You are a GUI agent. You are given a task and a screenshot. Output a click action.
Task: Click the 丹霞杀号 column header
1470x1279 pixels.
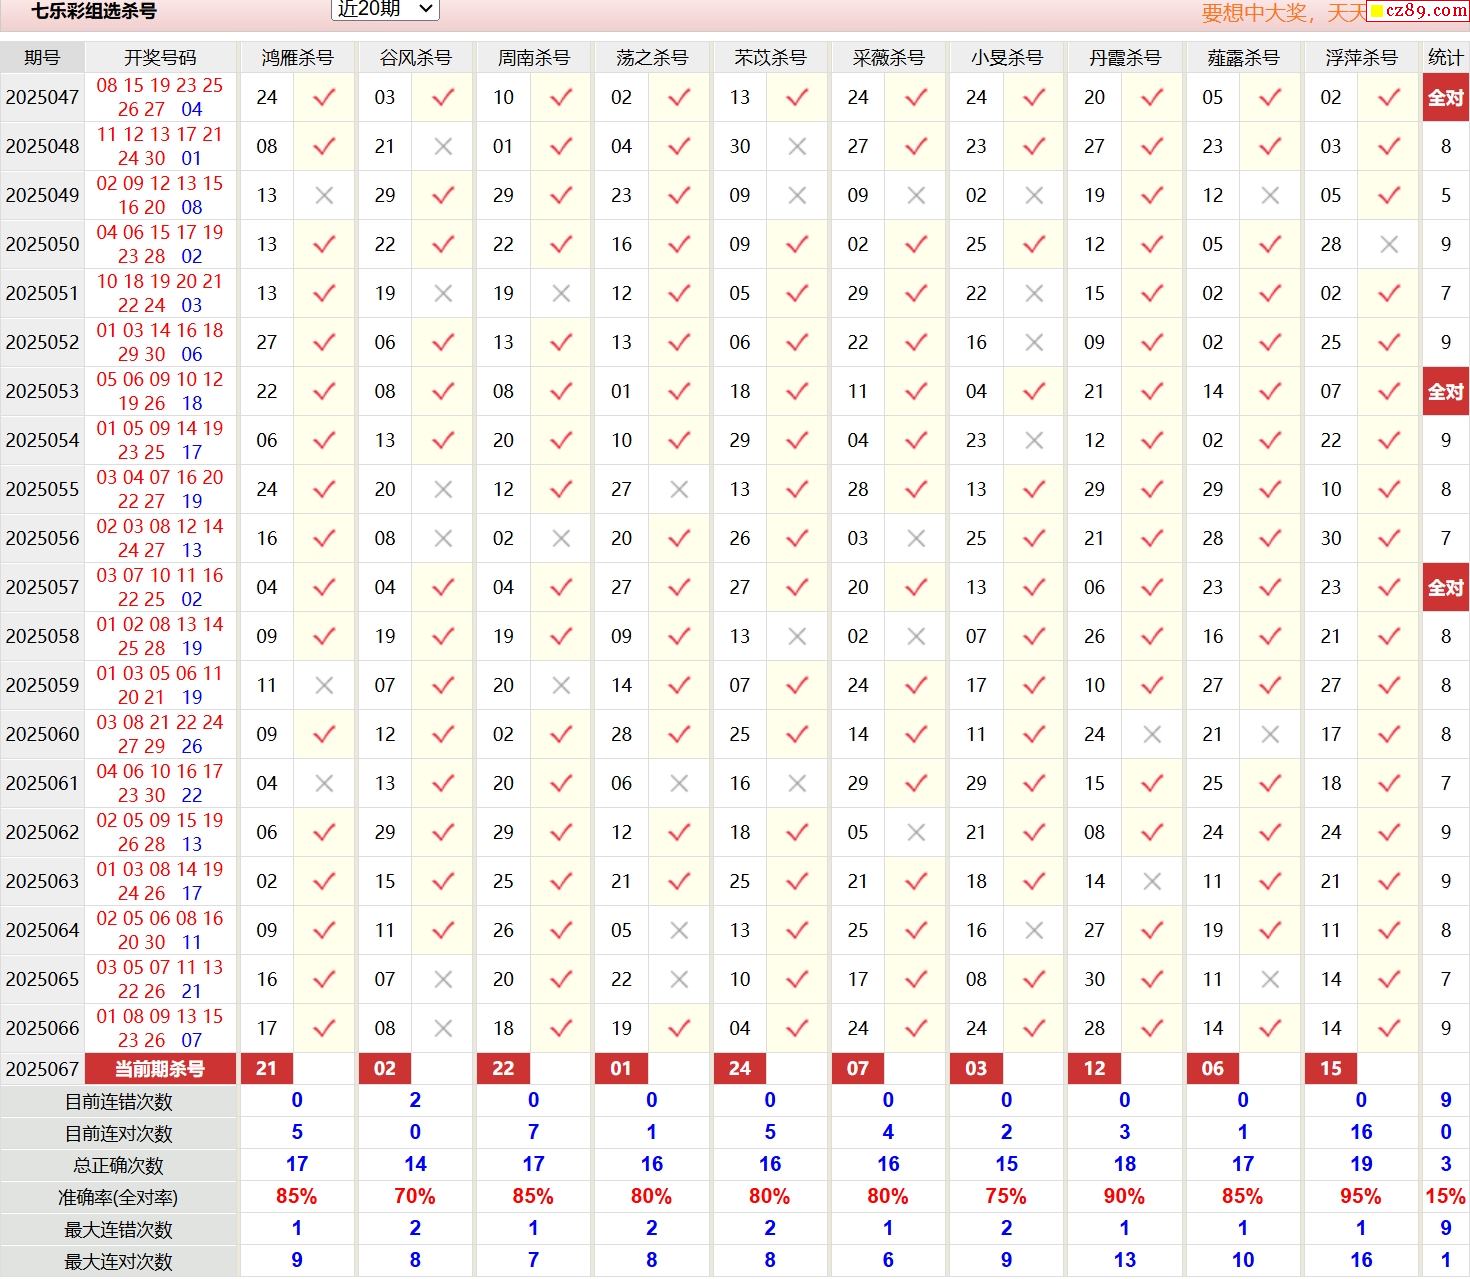[x=1124, y=58]
